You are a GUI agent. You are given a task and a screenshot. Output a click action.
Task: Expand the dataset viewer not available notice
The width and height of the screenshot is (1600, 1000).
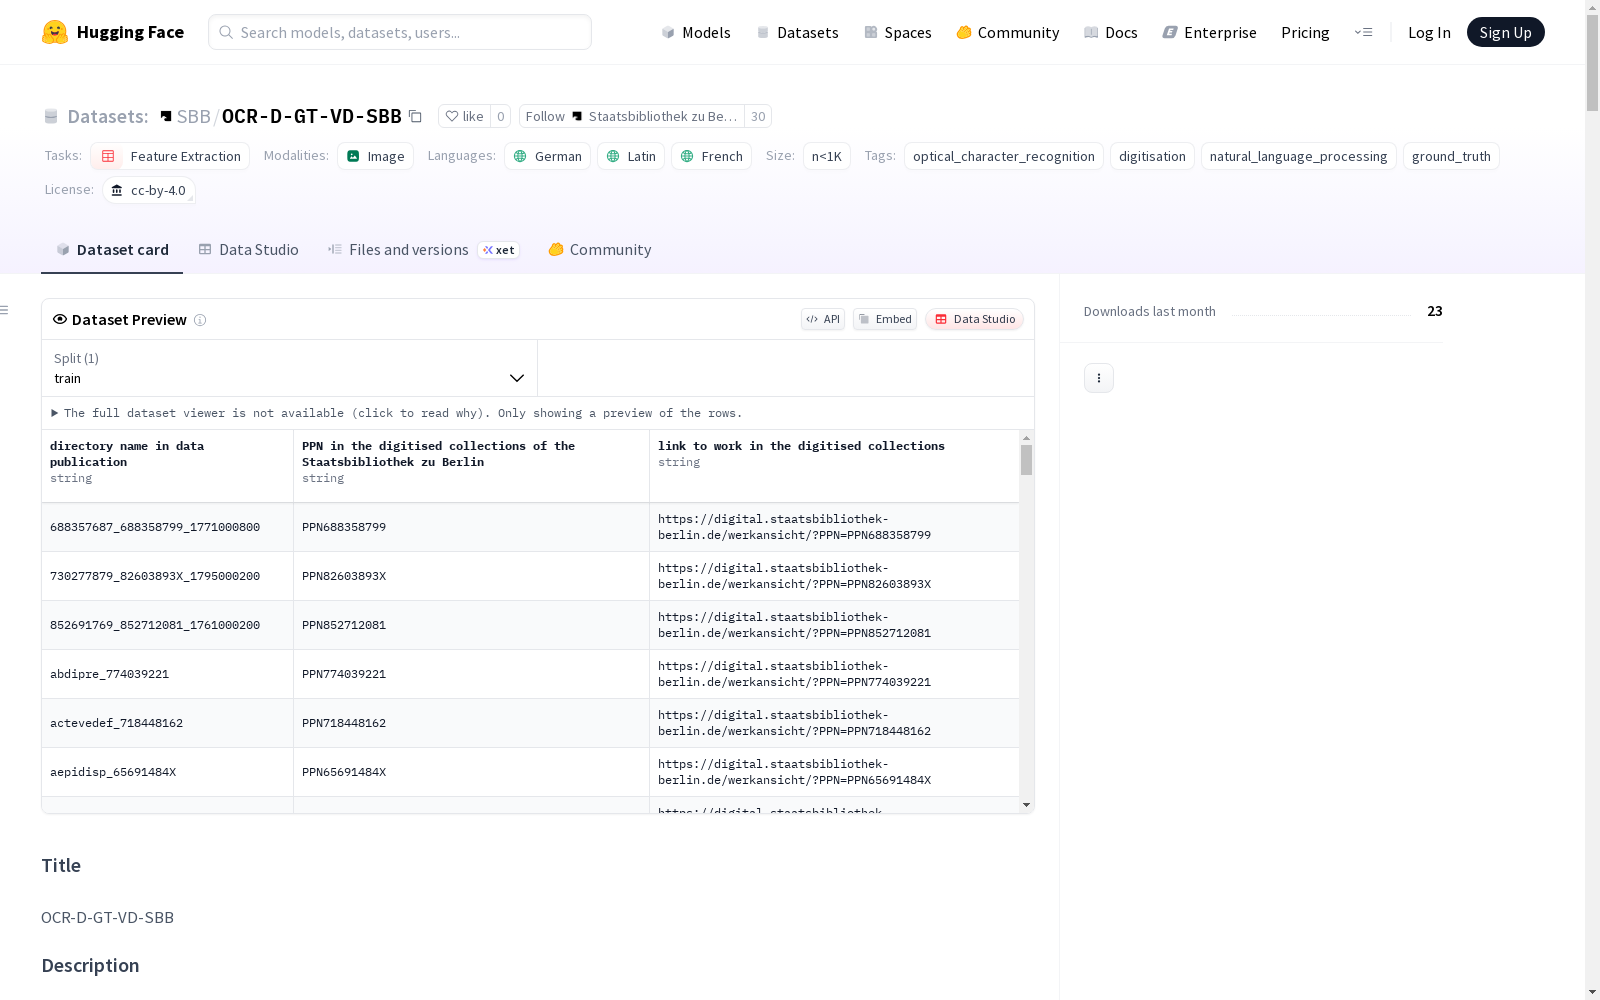pos(396,413)
